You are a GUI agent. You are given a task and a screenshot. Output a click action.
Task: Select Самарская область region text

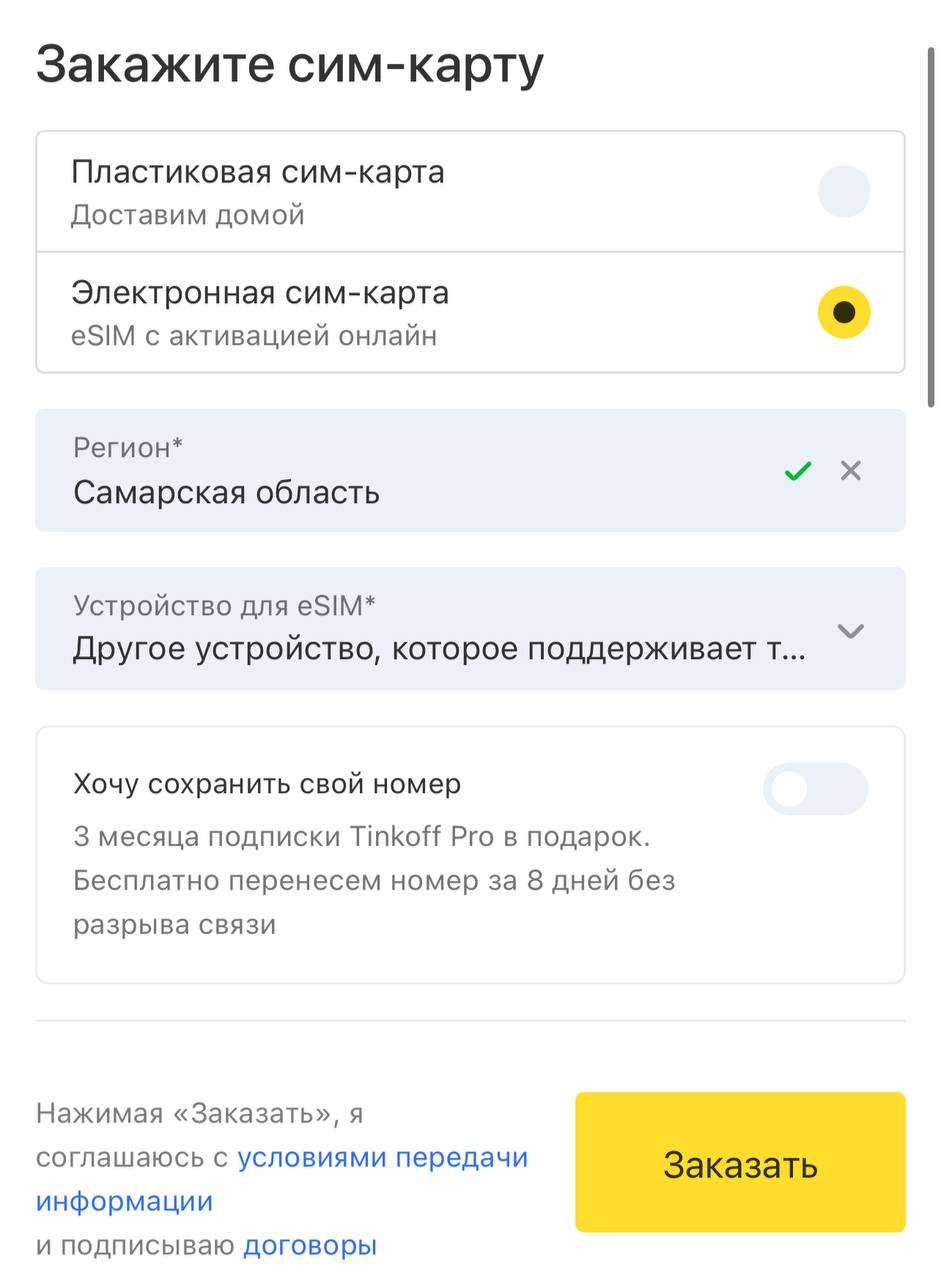pyautogui.click(x=226, y=493)
